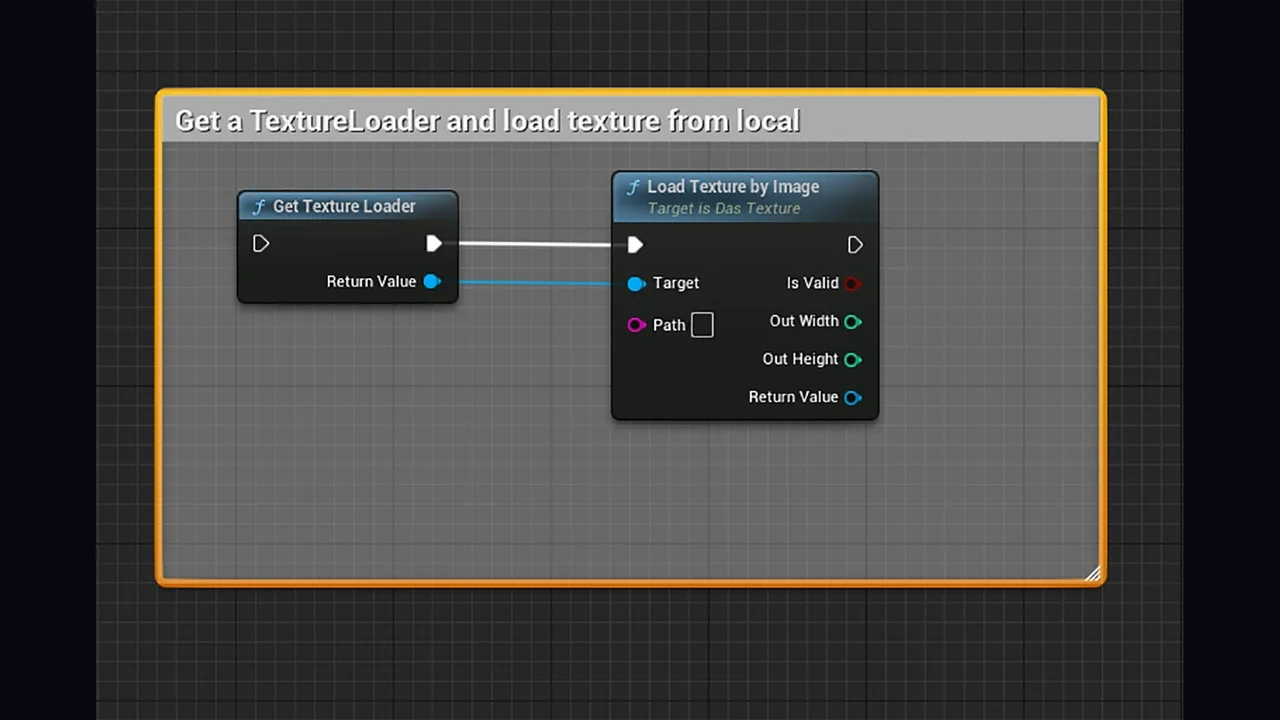Select the Path input pin

coord(637,324)
